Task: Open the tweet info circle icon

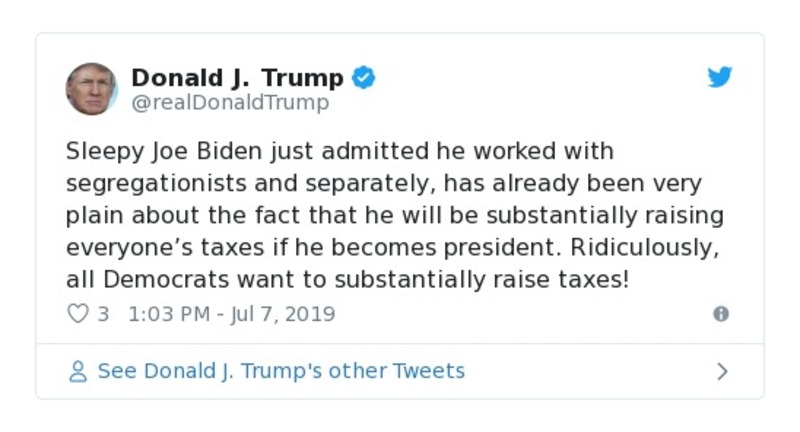Action: point(720,314)
